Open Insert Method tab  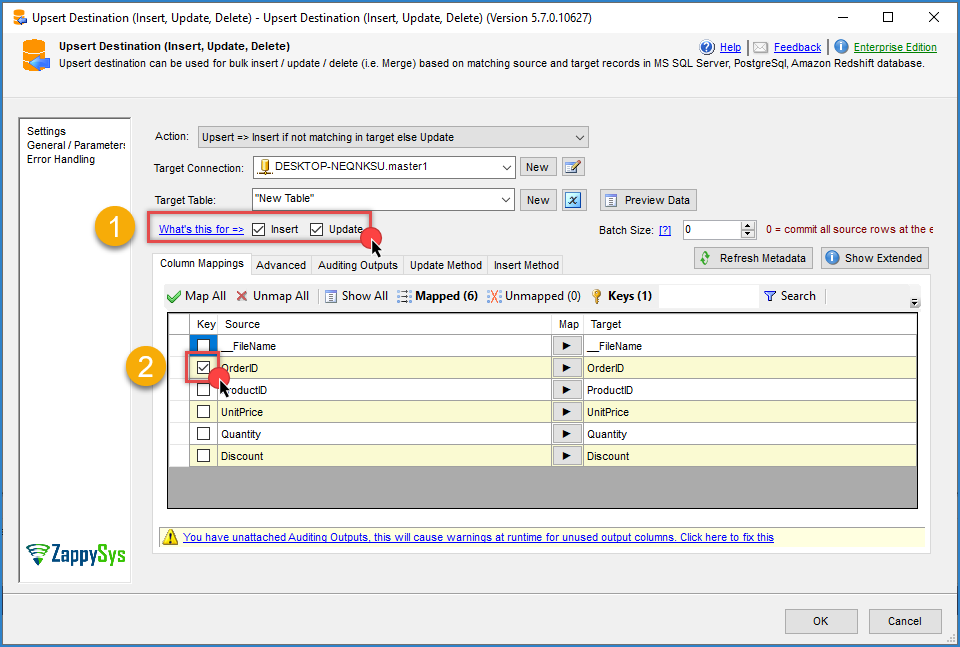click(x=526, y=266)
